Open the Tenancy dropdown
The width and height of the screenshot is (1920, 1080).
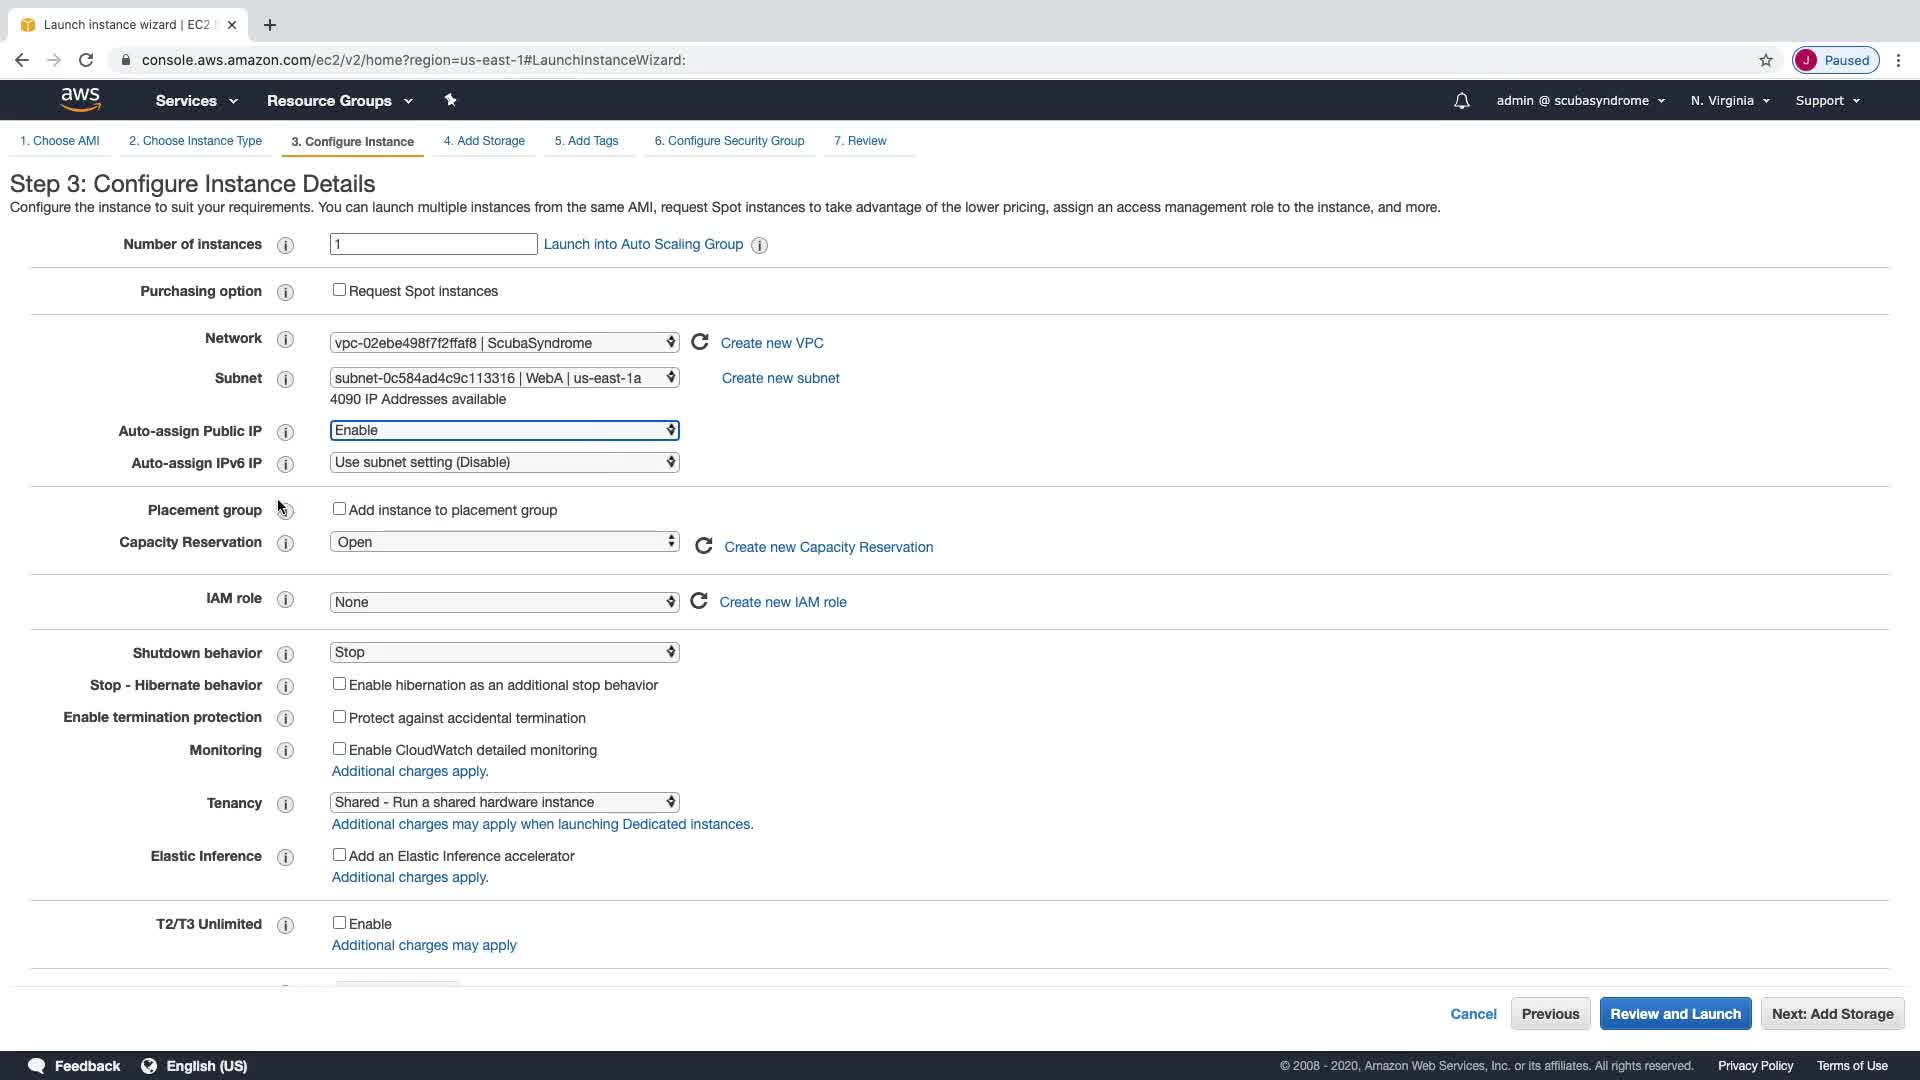pos(504,802)
